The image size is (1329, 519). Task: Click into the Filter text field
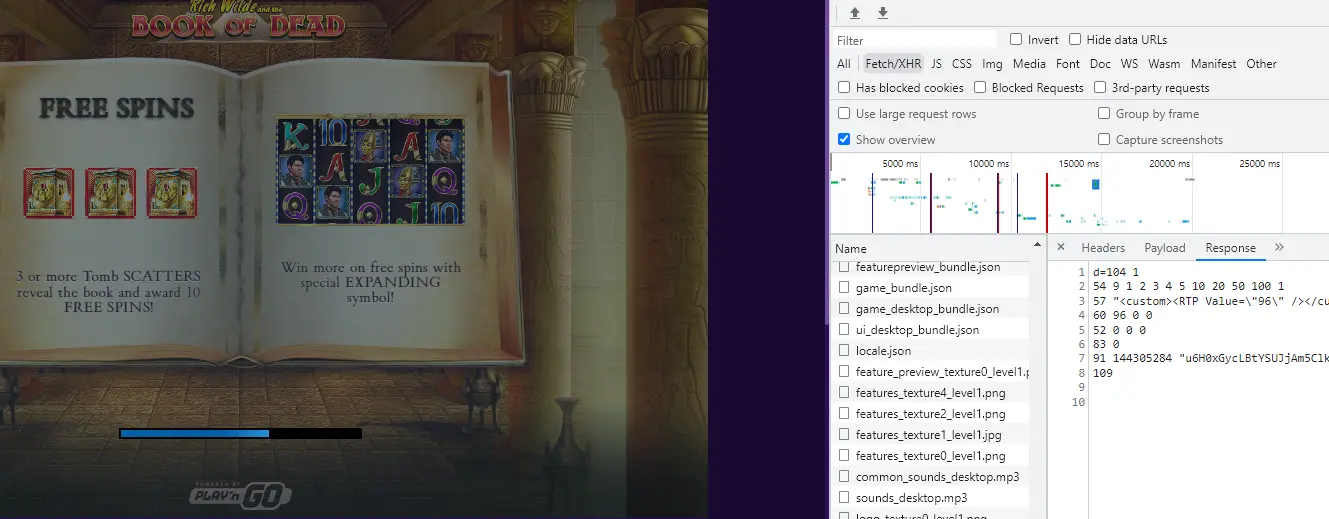(916, 40)
